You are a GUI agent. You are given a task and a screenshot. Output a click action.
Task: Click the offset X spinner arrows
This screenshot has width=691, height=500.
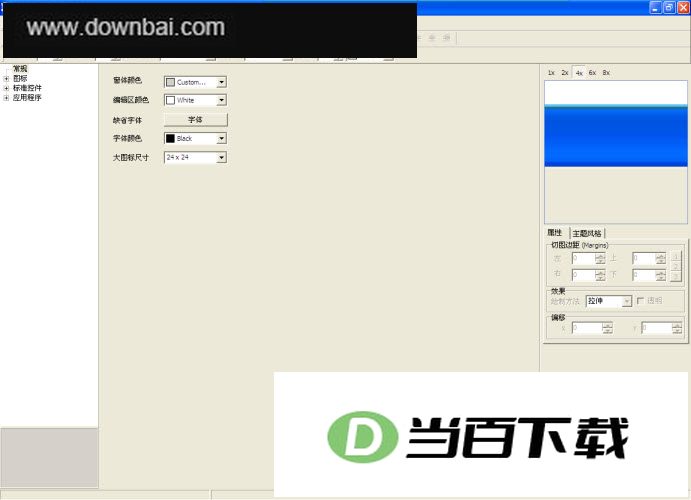607,328
